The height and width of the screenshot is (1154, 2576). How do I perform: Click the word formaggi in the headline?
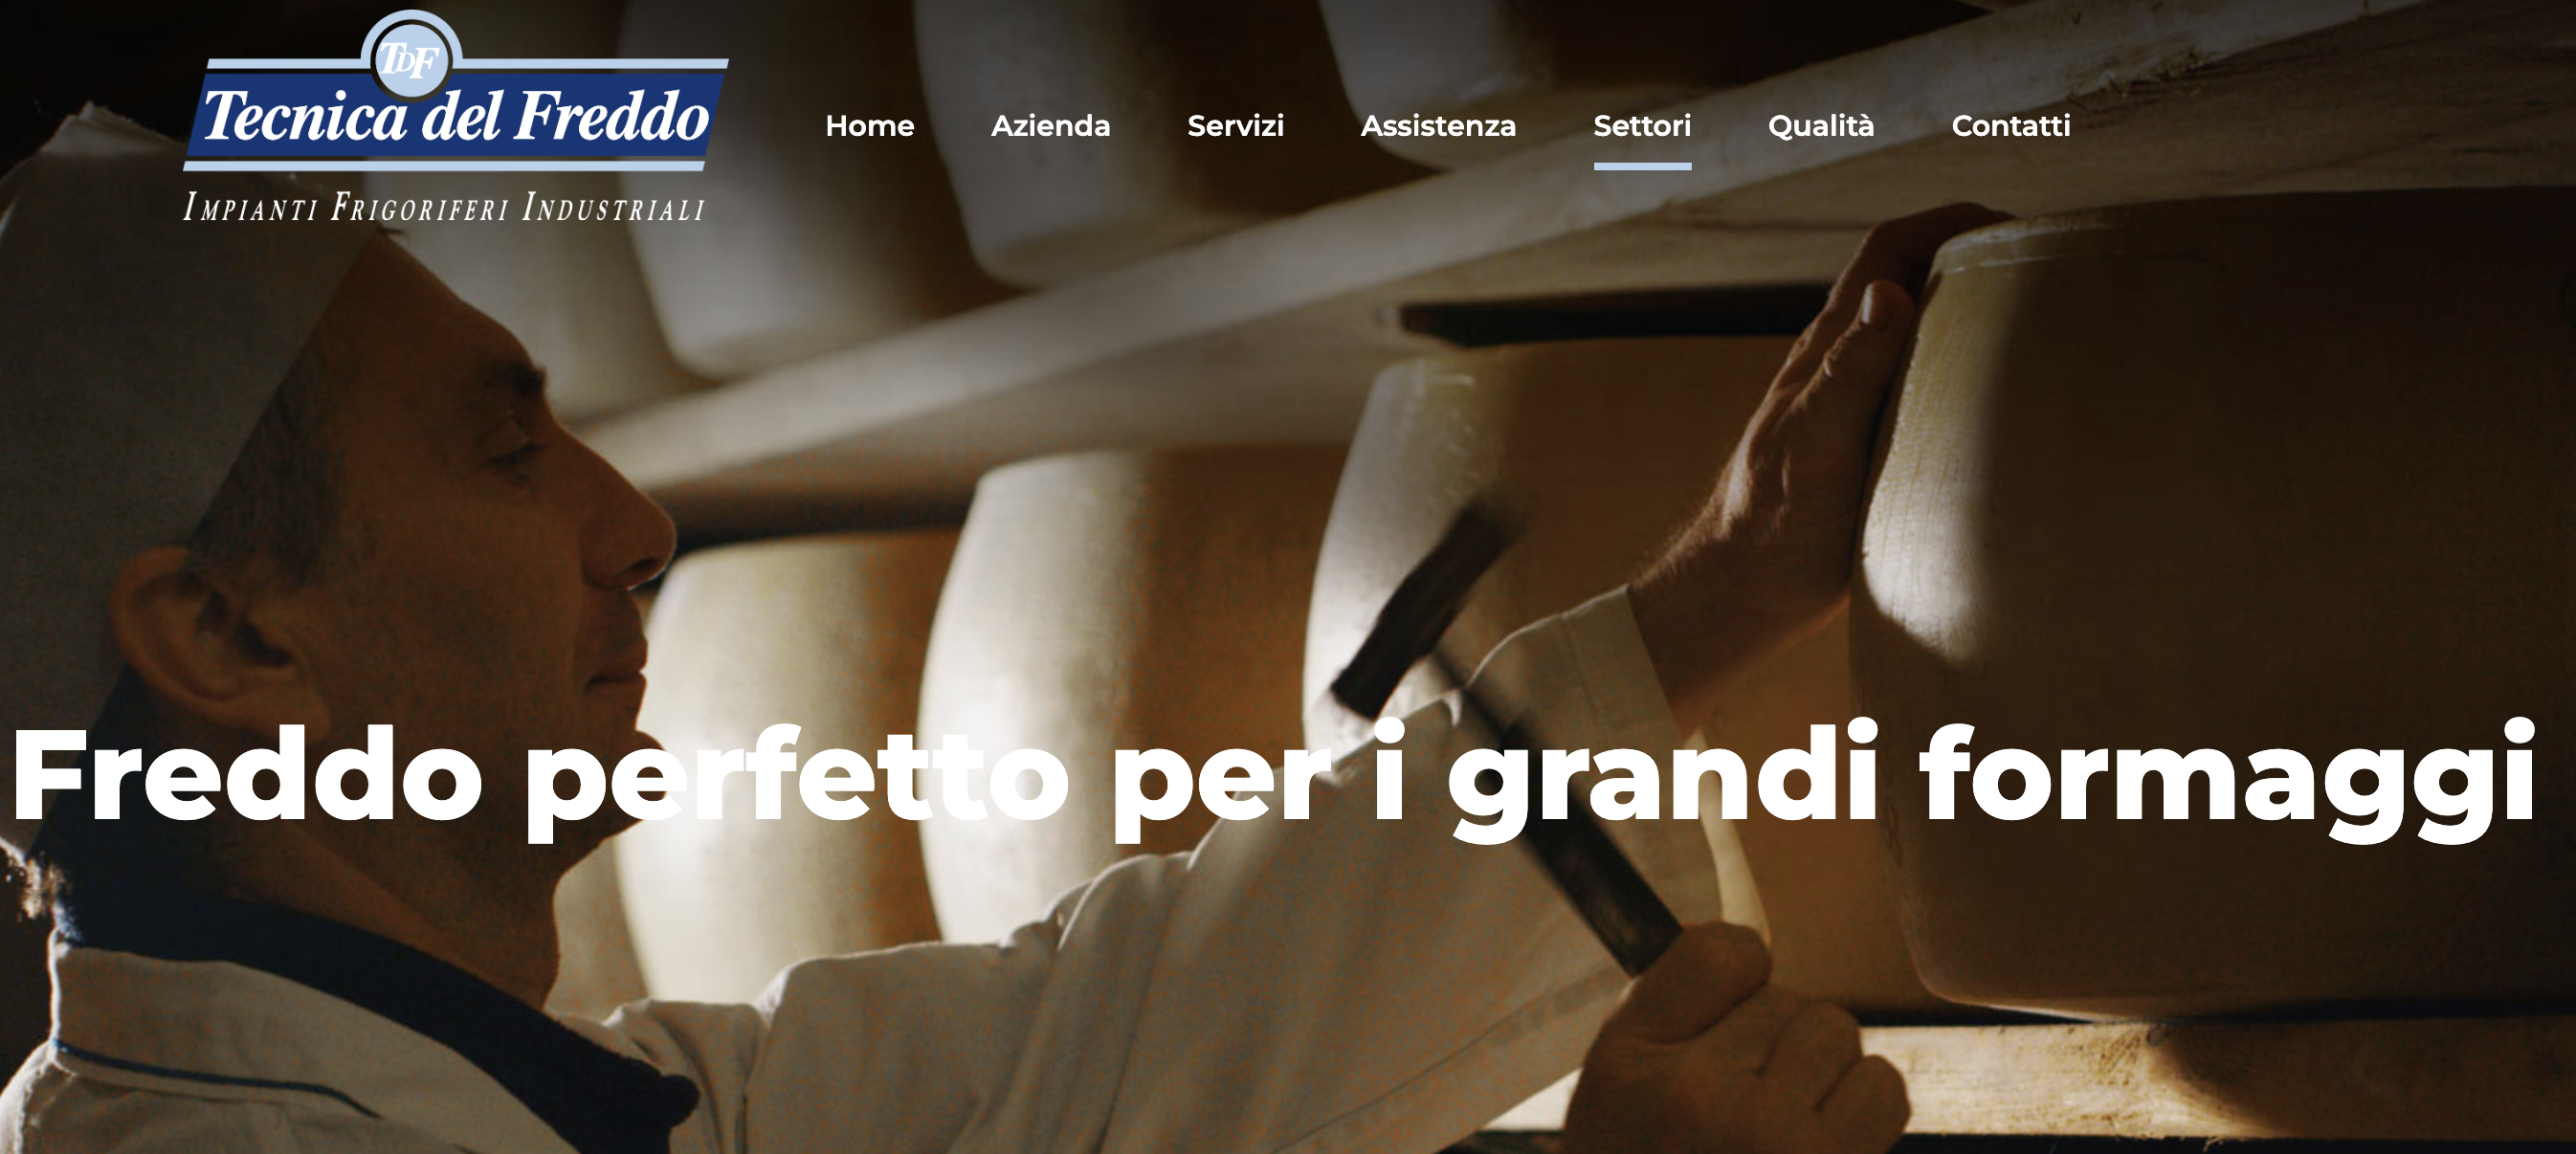[2226, 782]
